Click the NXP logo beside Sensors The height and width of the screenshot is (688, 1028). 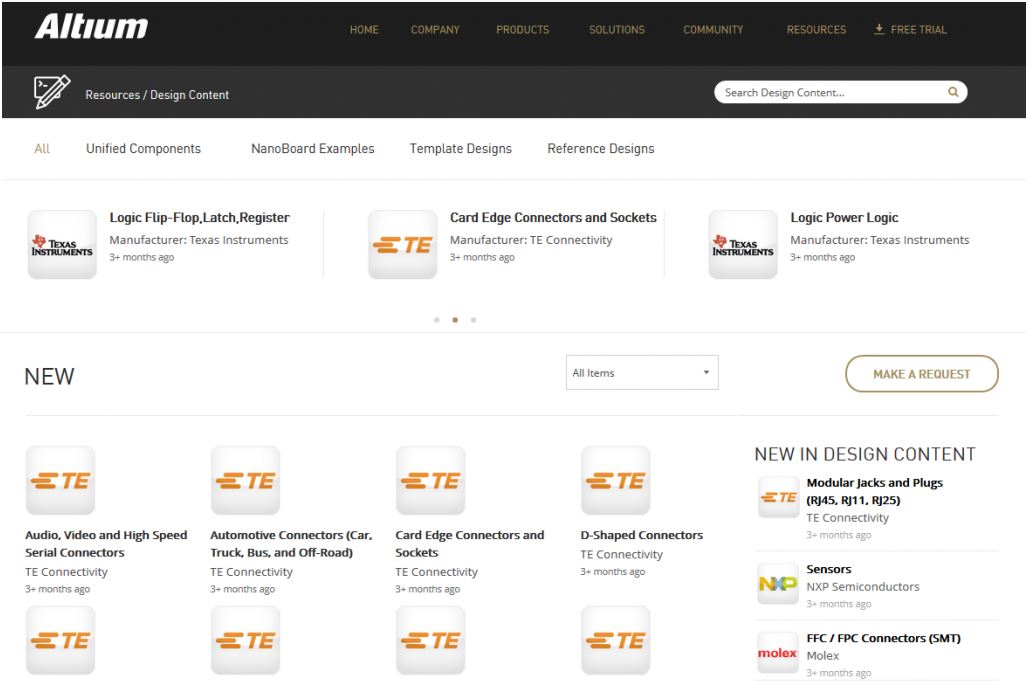pyautogui.click(x=778, y=583)
